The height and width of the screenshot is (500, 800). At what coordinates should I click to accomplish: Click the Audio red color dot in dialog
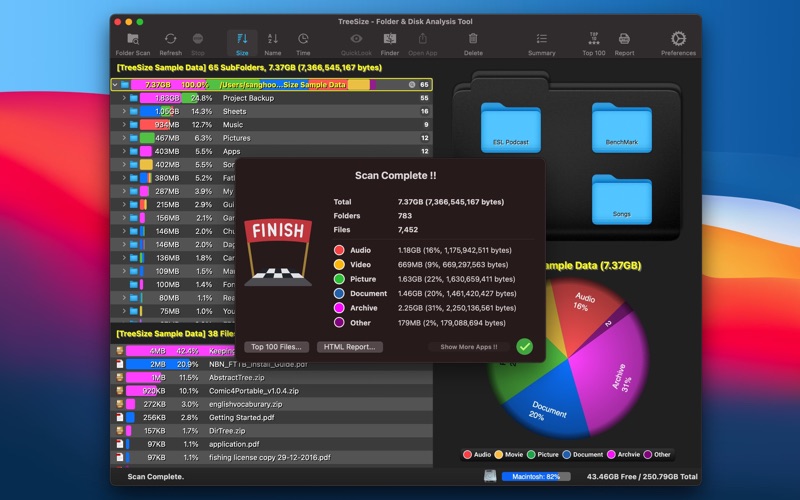pyautogui.click(x=339, y=250)
